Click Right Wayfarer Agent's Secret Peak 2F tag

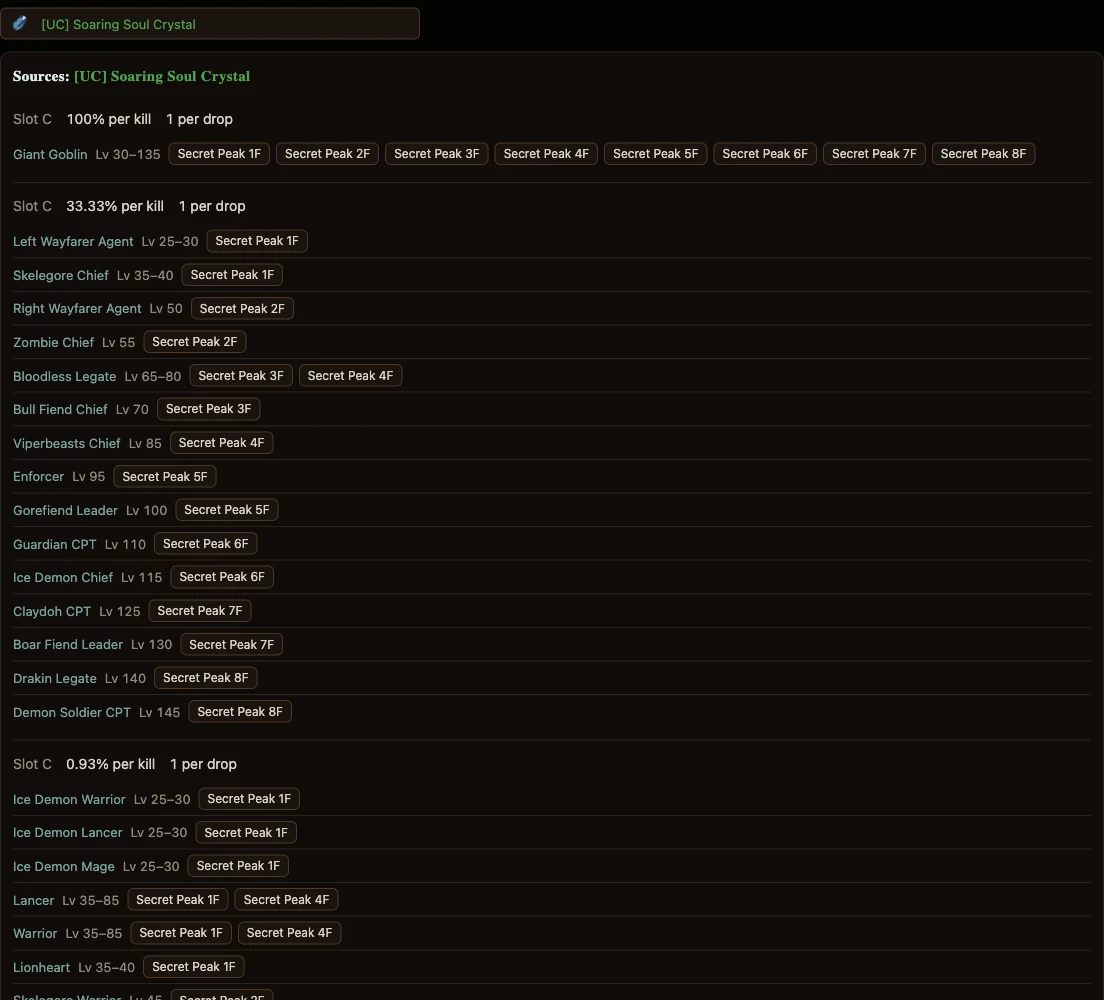(242, 308)
